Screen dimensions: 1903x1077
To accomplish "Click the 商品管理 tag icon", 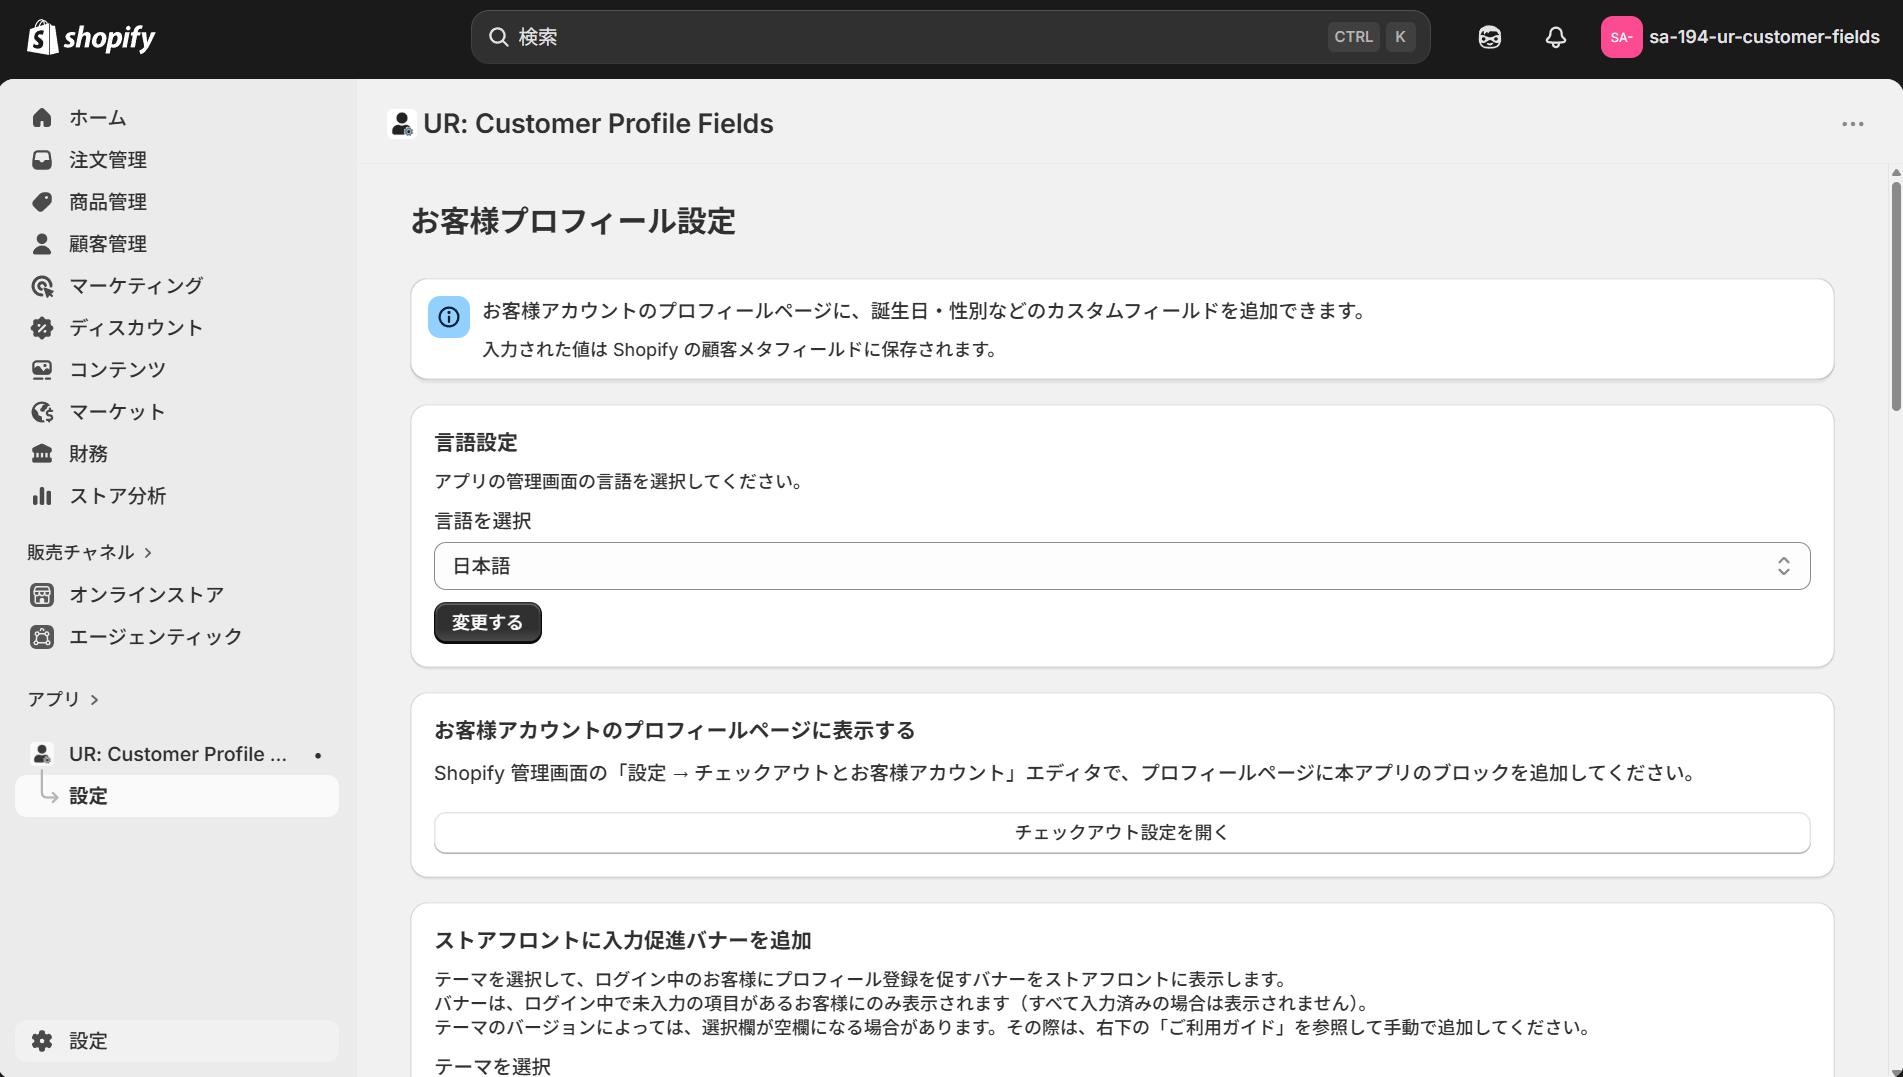I will 42,202.
